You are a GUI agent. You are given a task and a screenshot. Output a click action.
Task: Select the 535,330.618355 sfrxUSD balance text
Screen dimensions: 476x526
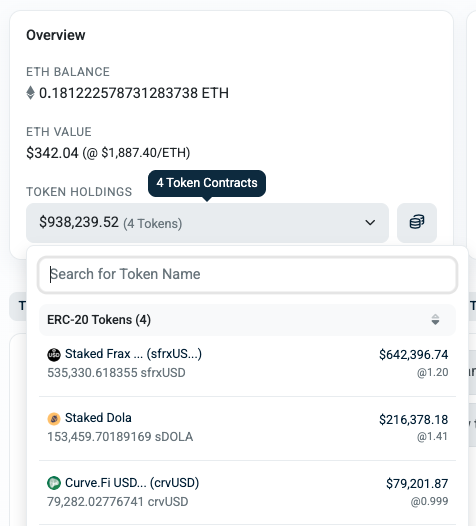pyautogui.click(x=116, y=373)
